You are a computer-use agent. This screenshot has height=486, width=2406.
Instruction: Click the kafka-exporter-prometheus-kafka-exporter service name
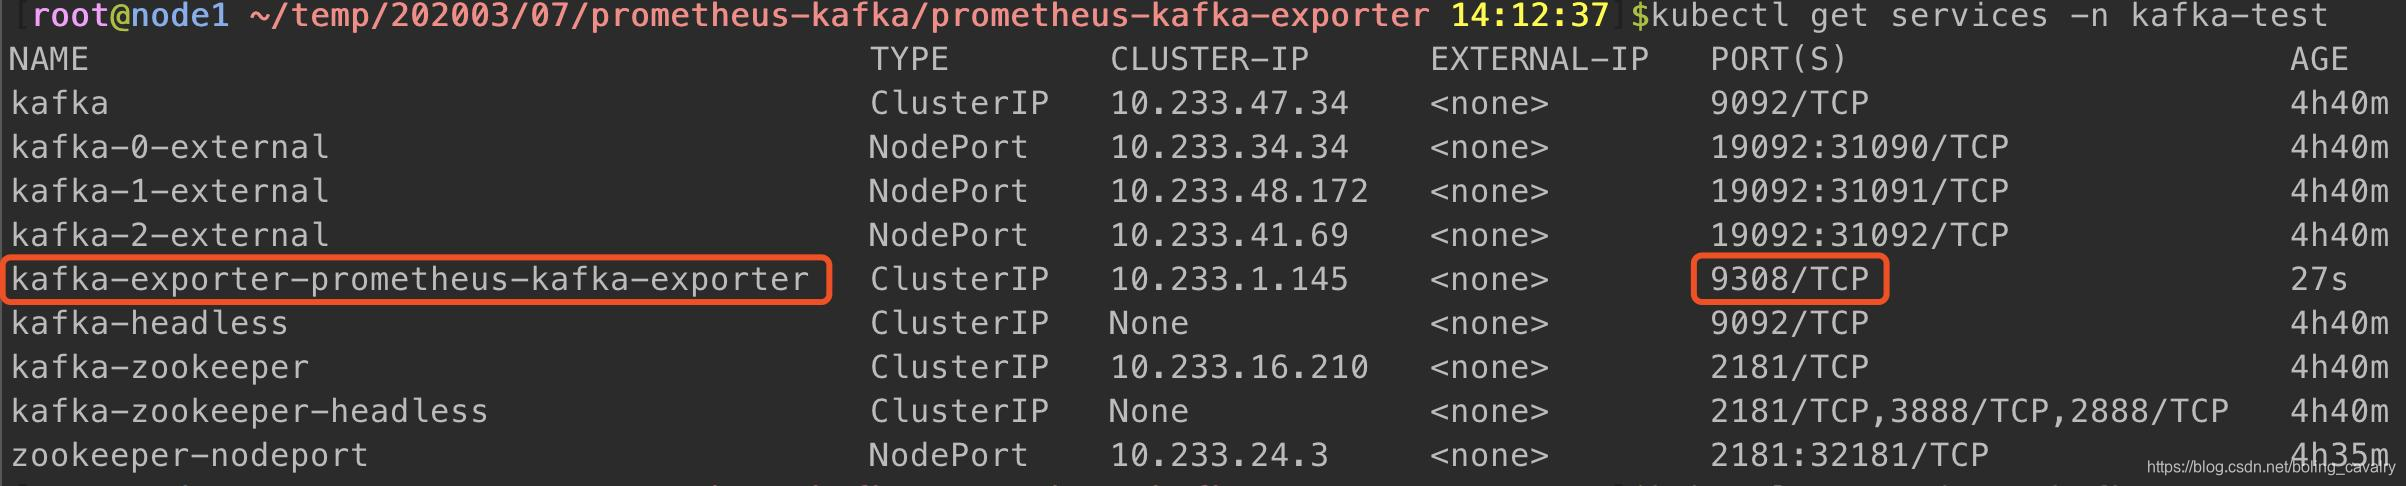tap(410, 279)
